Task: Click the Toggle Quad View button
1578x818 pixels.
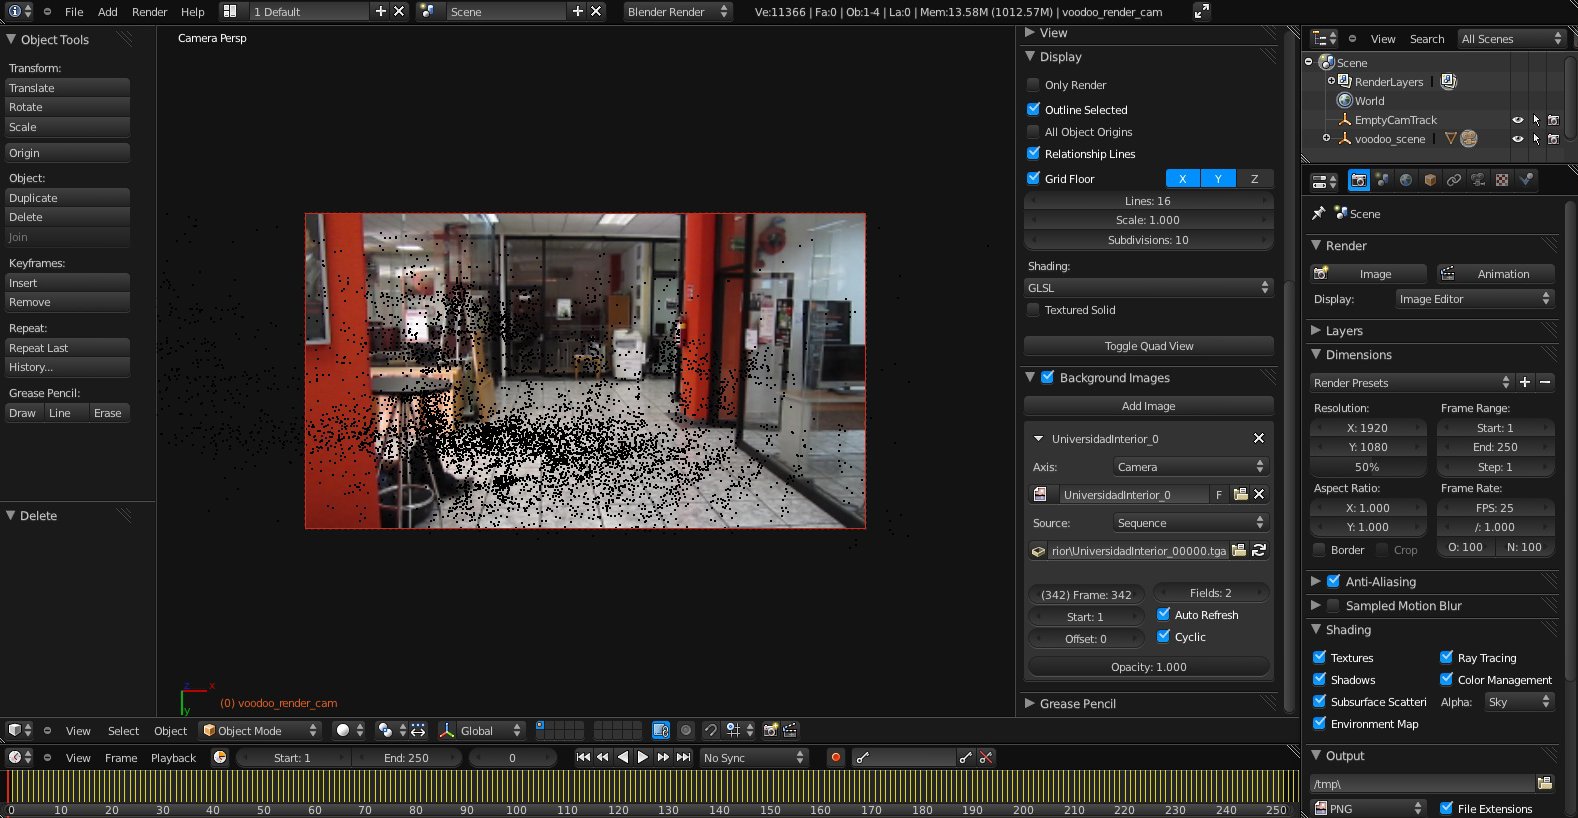Action: 1148,346
